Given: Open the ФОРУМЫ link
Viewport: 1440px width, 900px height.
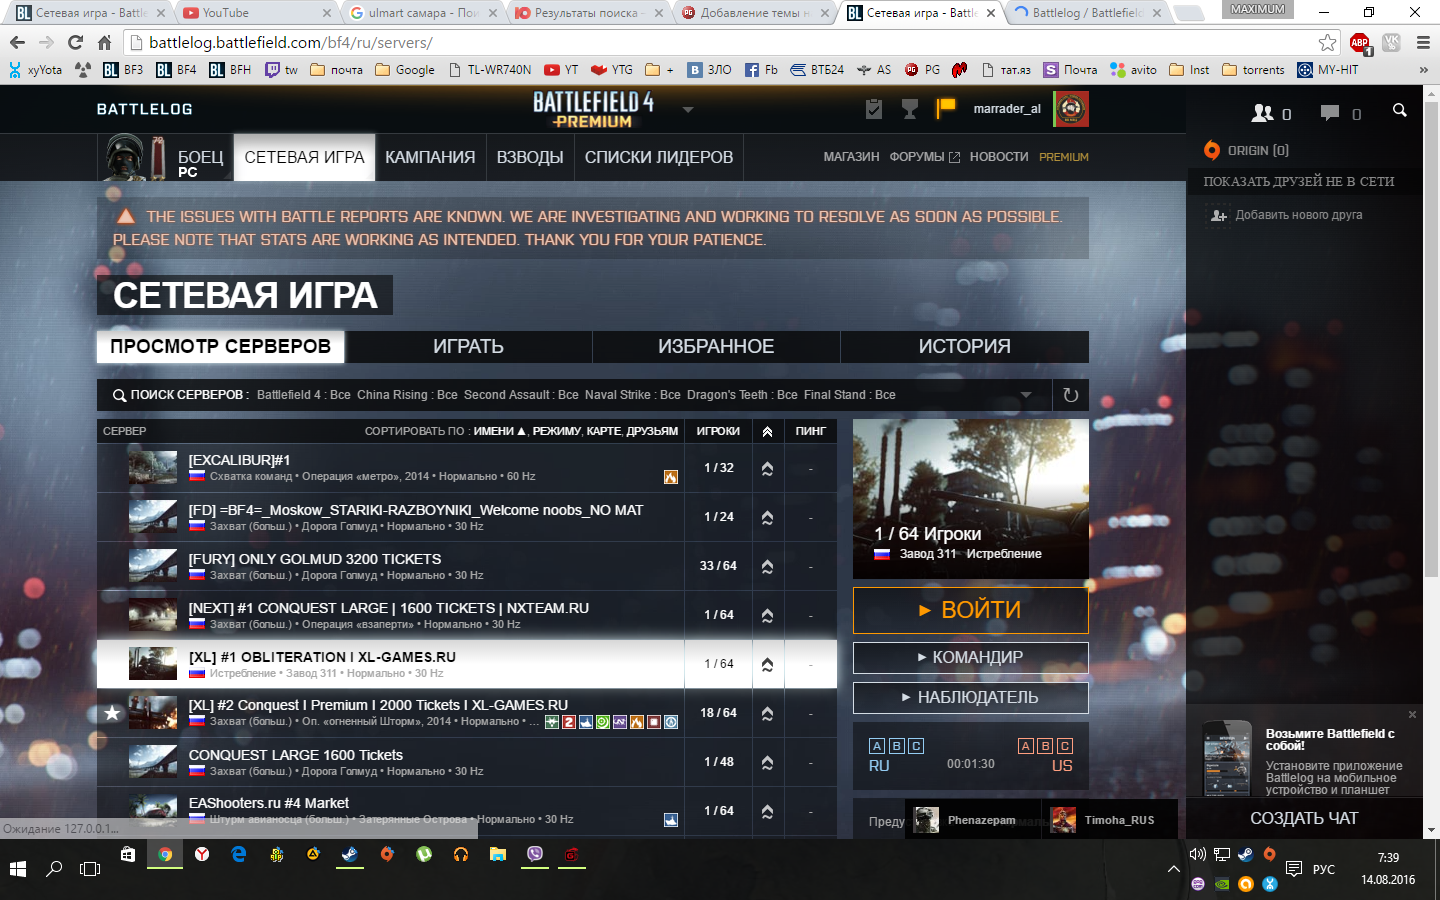Looking at the screenshot, I should pyautogui.click(x=924, y=157).
